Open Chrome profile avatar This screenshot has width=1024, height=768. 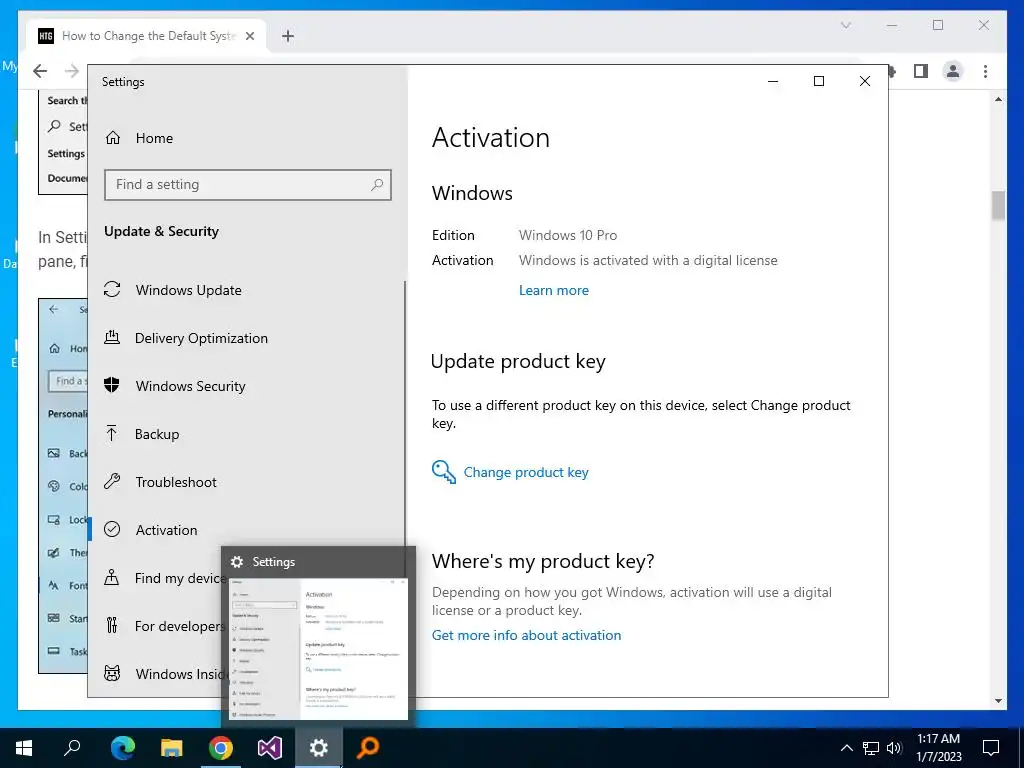[x=953, y=71]
